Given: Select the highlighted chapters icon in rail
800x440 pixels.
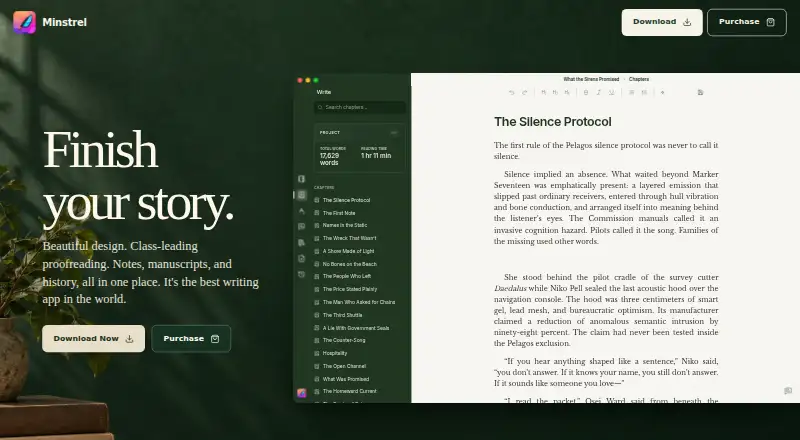Looking at the screenshot, I should (x=302, y=195).
